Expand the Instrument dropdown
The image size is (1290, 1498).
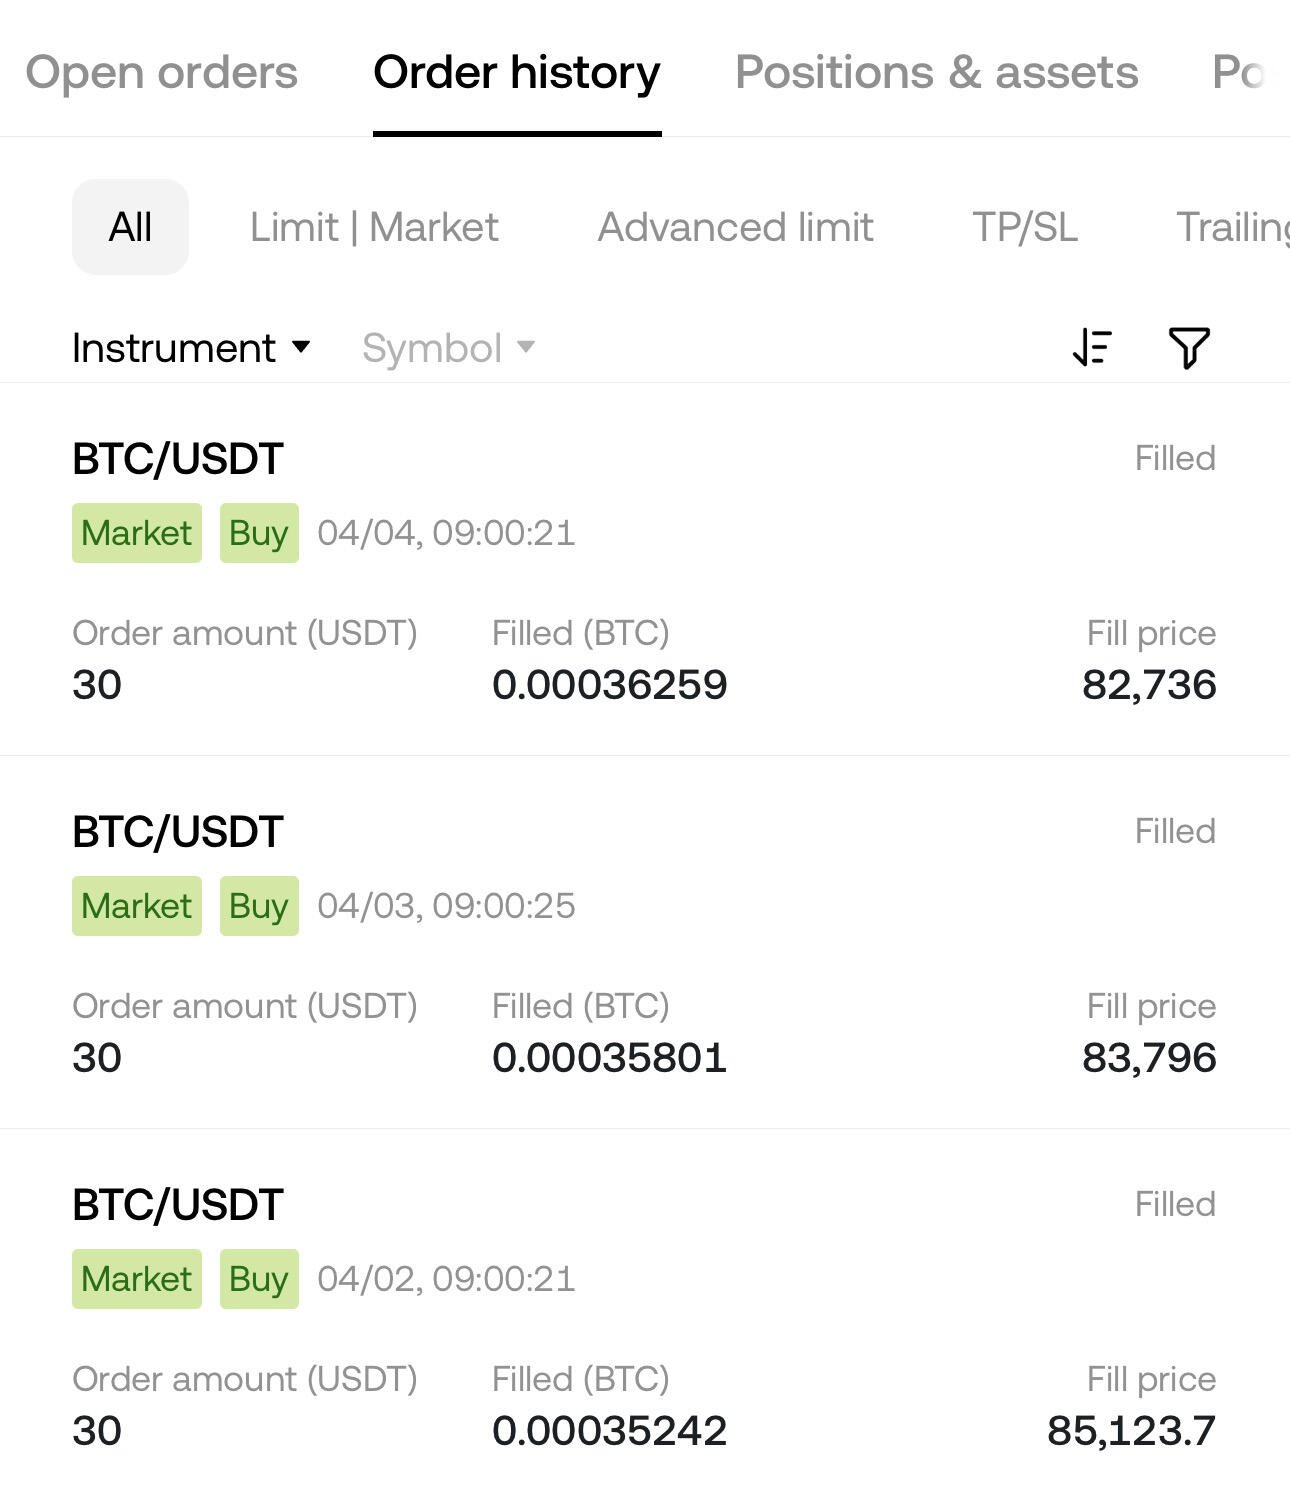[191, 348]
